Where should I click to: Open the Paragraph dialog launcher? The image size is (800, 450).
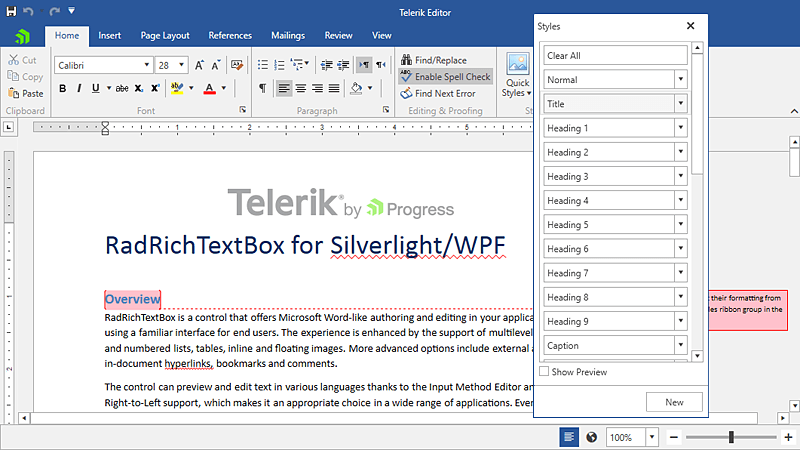coord(386,110)
